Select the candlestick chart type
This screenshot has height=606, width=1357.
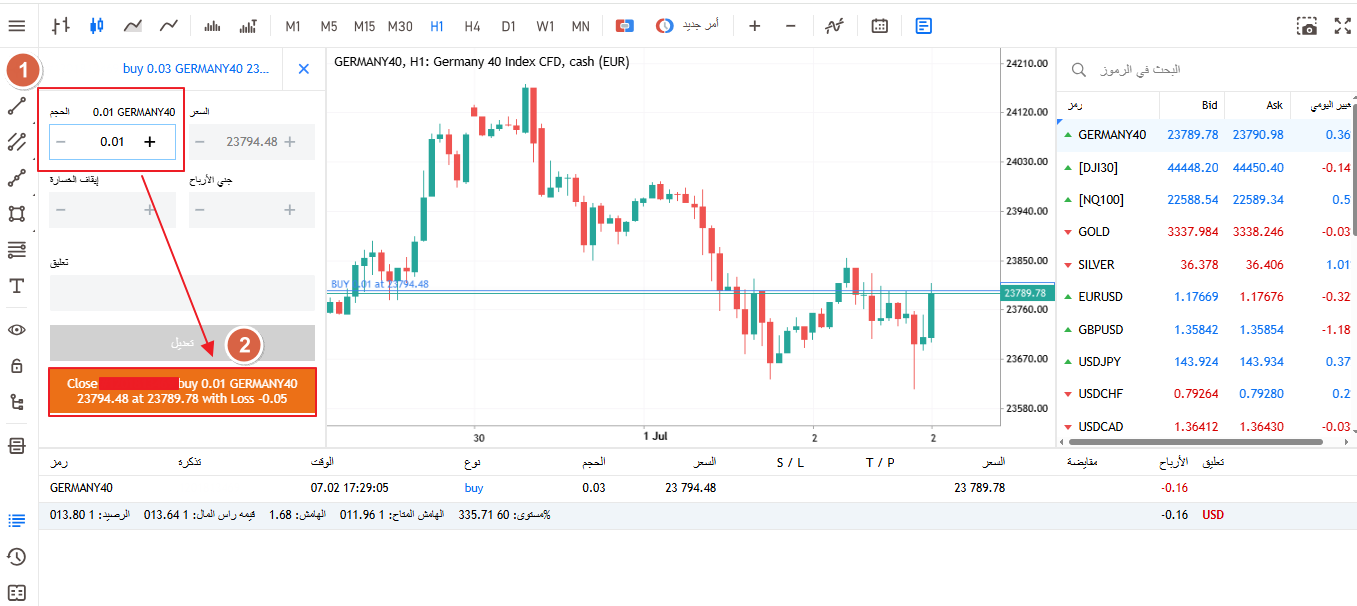point(96,25)
